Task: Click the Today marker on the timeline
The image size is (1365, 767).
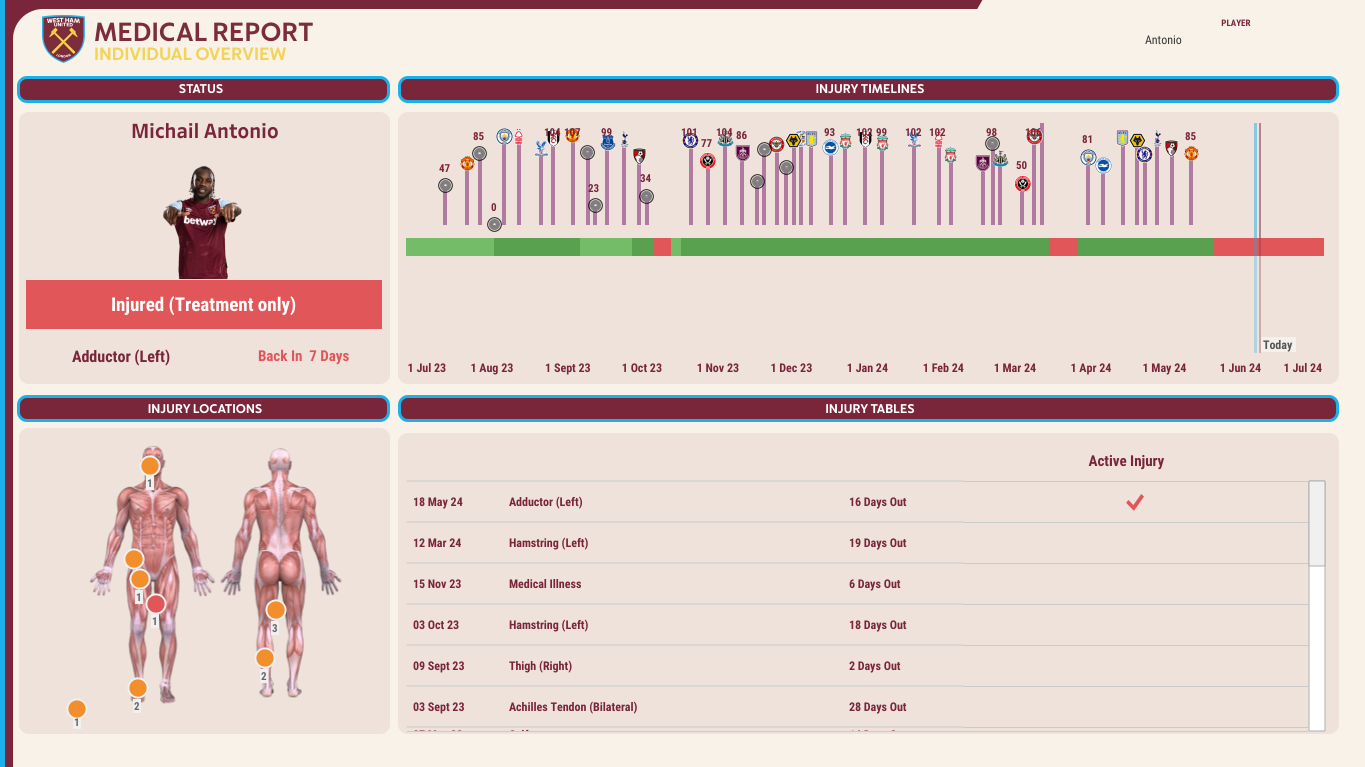Action: tap(1278, 345)
